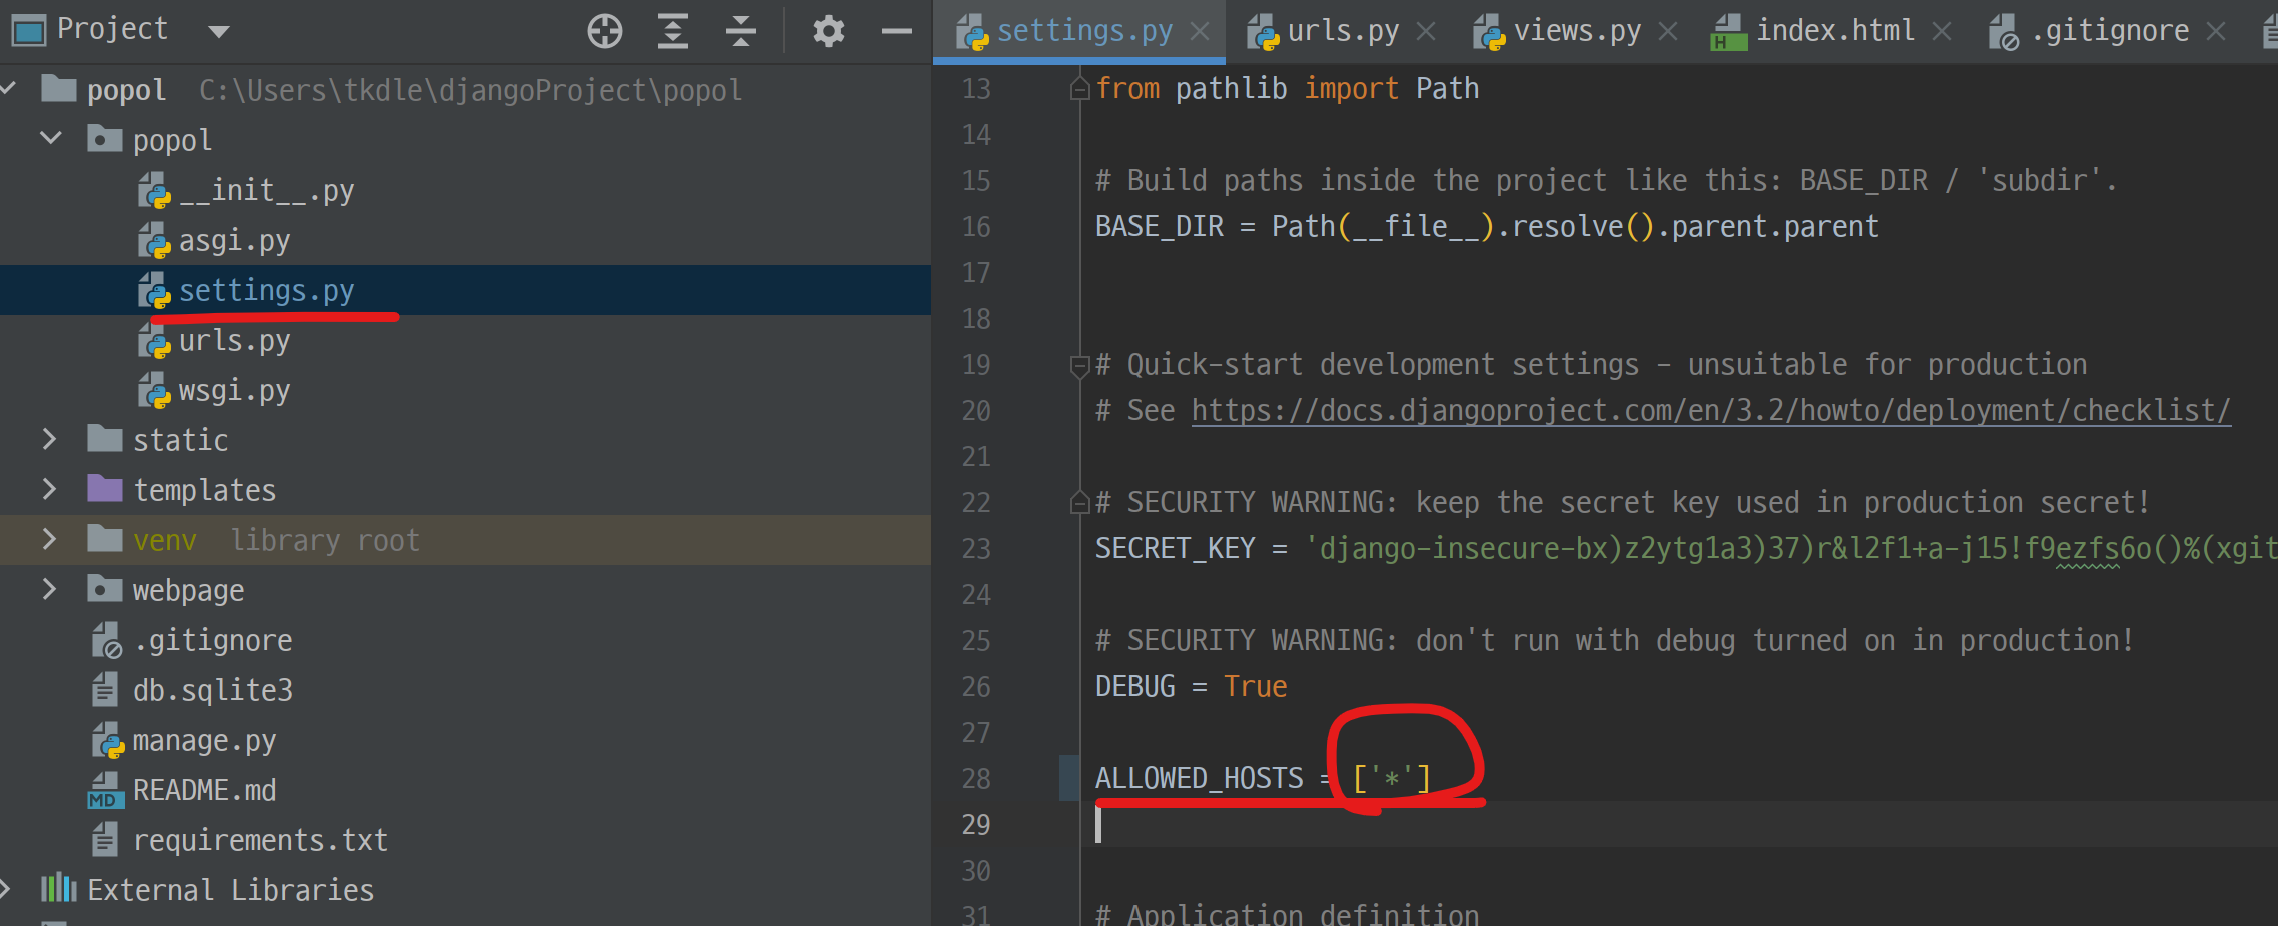This screenshot has width=2278, height=926.
Task: Click the Python file icon on views.py tab
Action: [1489, 32]
